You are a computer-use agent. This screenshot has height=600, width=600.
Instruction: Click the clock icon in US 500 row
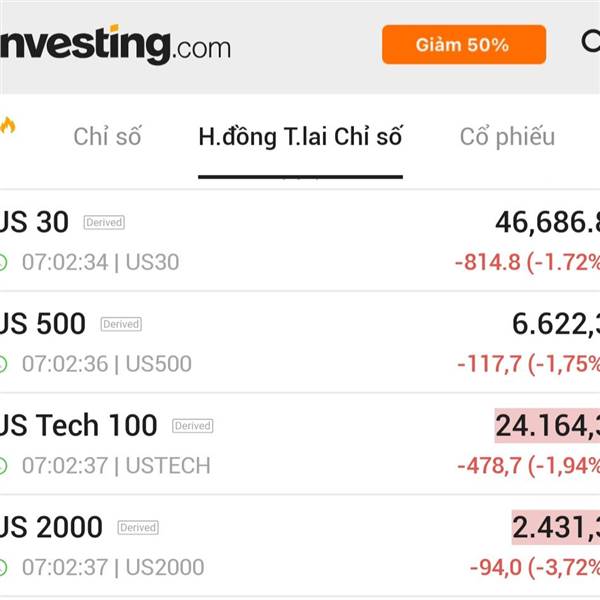coord(3,364)
